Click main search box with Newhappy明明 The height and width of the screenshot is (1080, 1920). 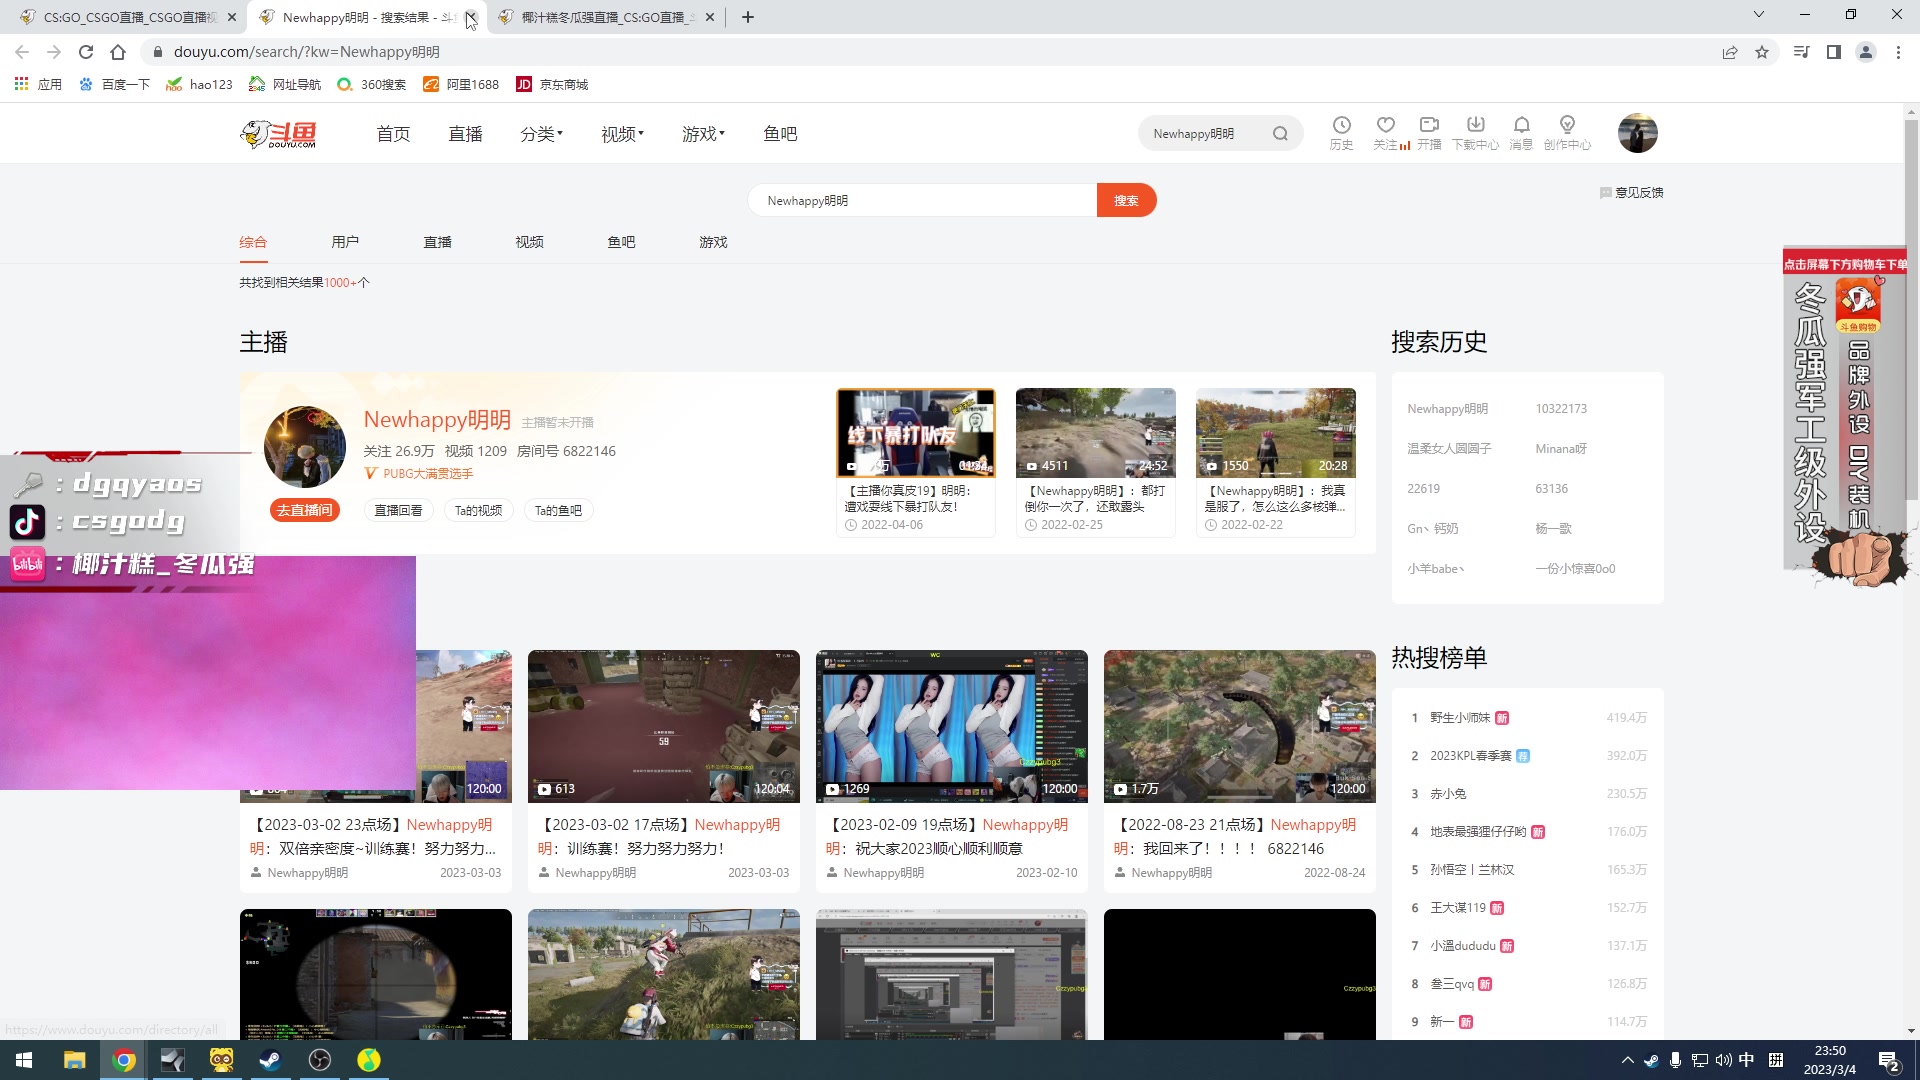pos(922,200)
